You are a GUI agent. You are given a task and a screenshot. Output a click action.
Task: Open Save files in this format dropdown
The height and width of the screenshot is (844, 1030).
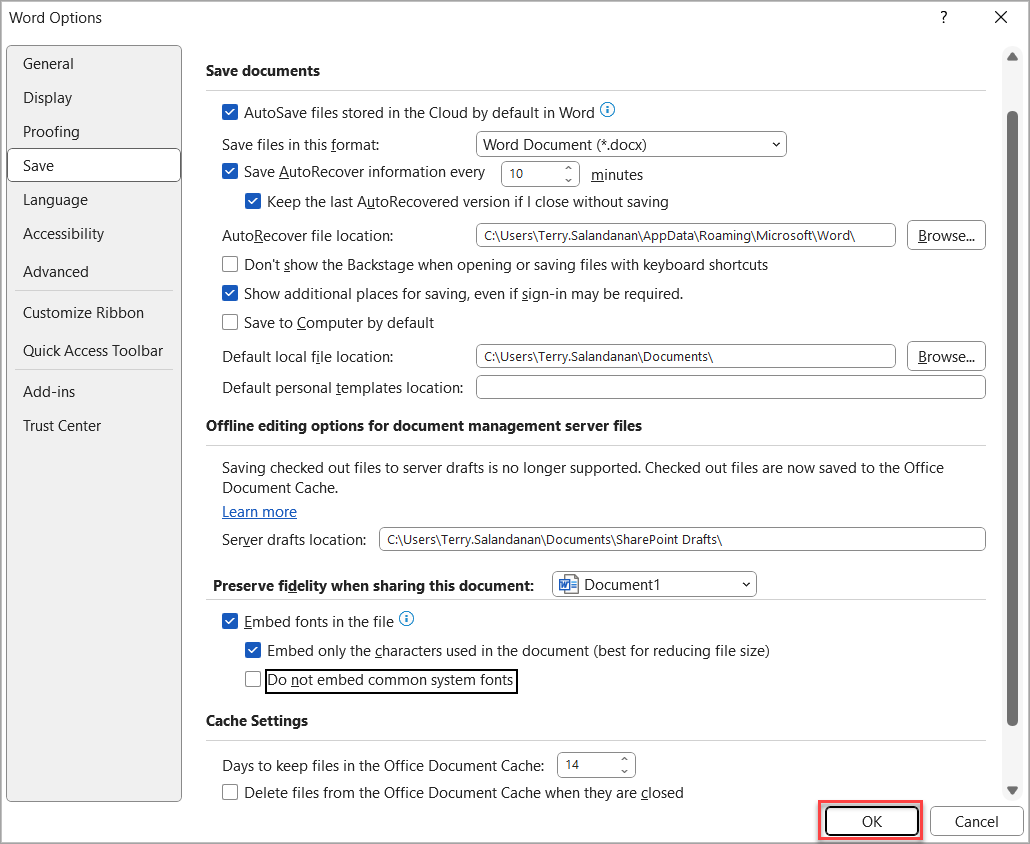[631, 144]
